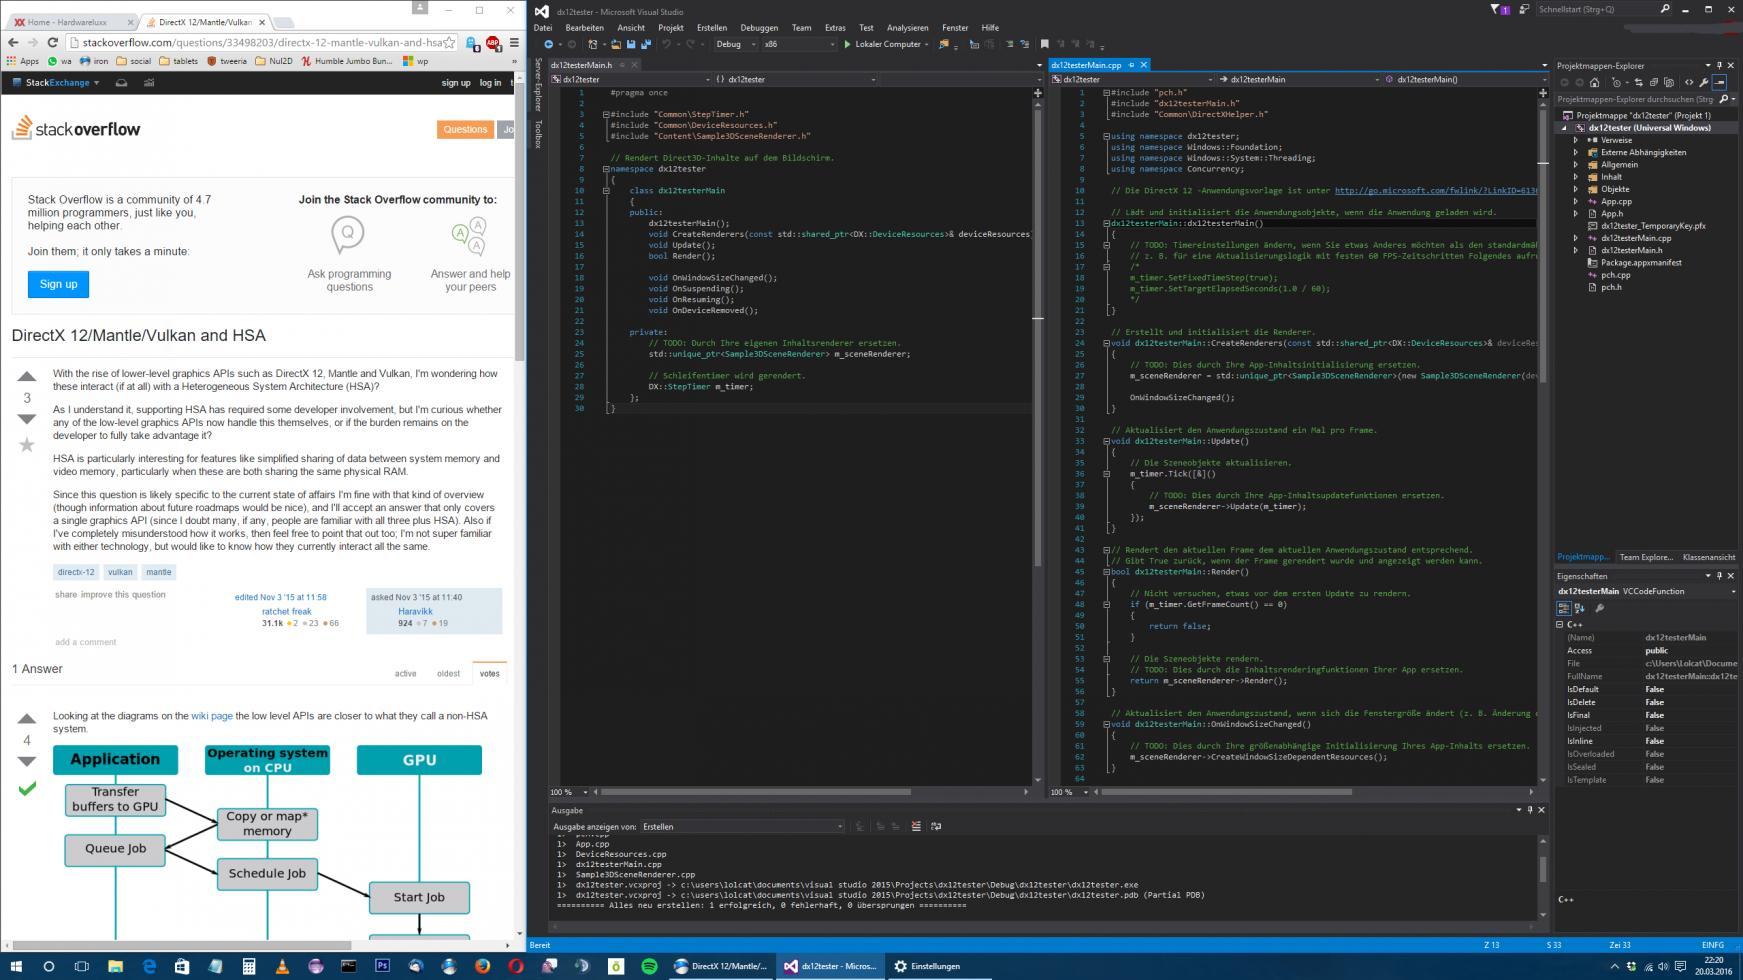This screenshot has width=1743, height=980.
Task: Favorite the question with the star icon
Action: tap(27, 445)
